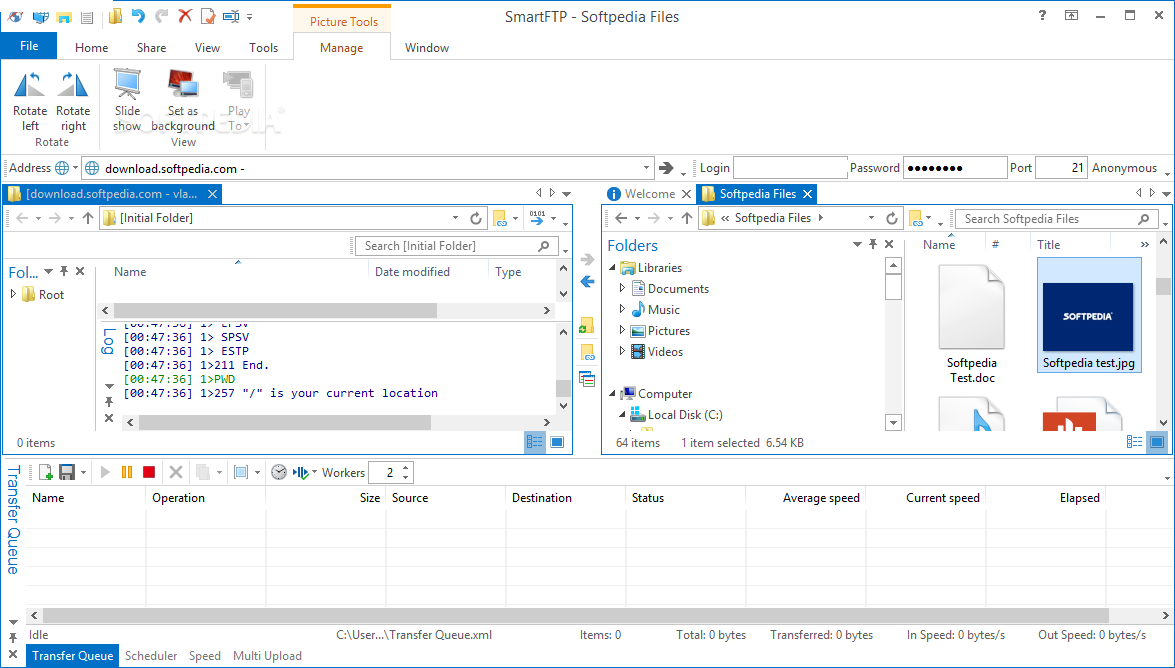Click the search magnifier in Search Softpedia Files

(1144, 219)
